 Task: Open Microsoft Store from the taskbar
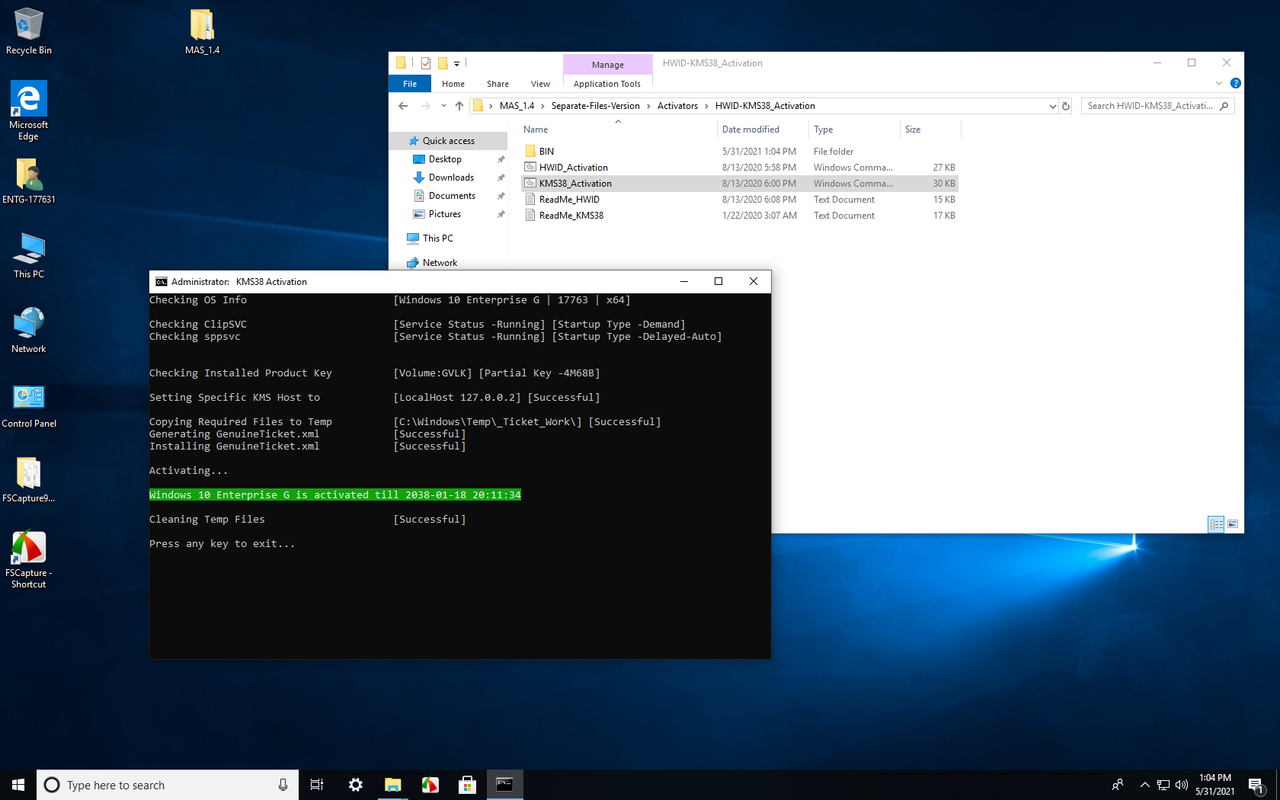[x=467, y=785]
